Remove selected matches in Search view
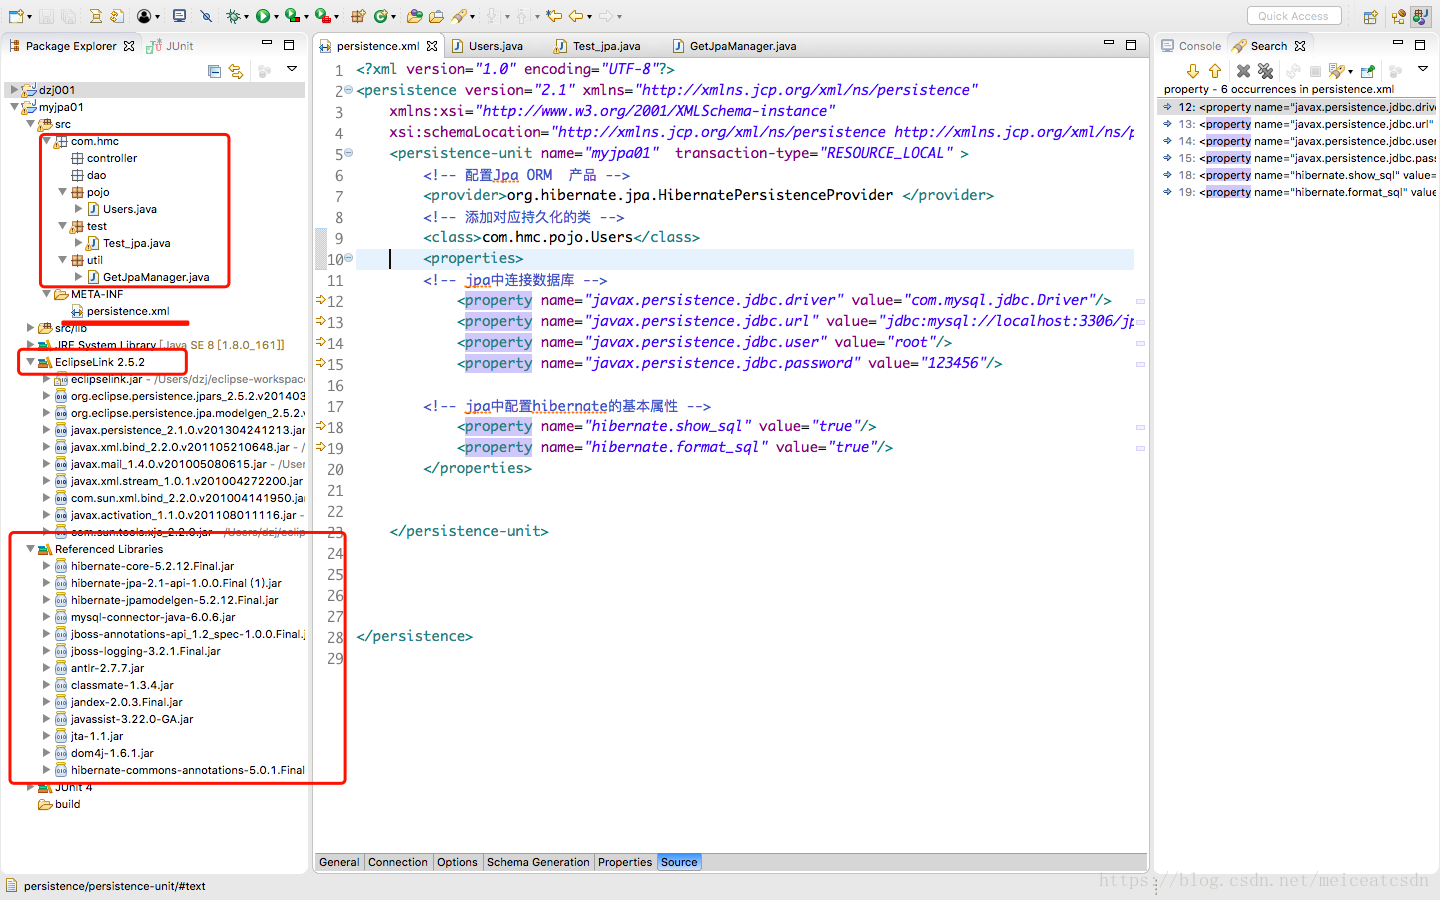The width and height of the screenshot is (1440, 900). click(1243, 71)
